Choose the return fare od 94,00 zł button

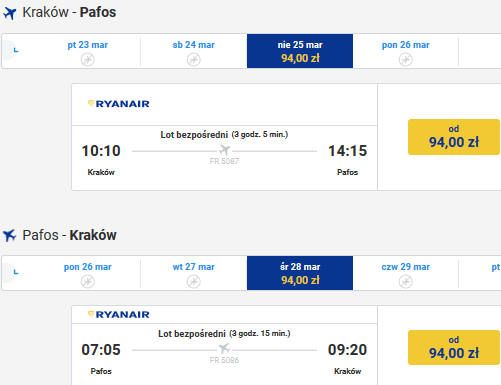(454, 347)
